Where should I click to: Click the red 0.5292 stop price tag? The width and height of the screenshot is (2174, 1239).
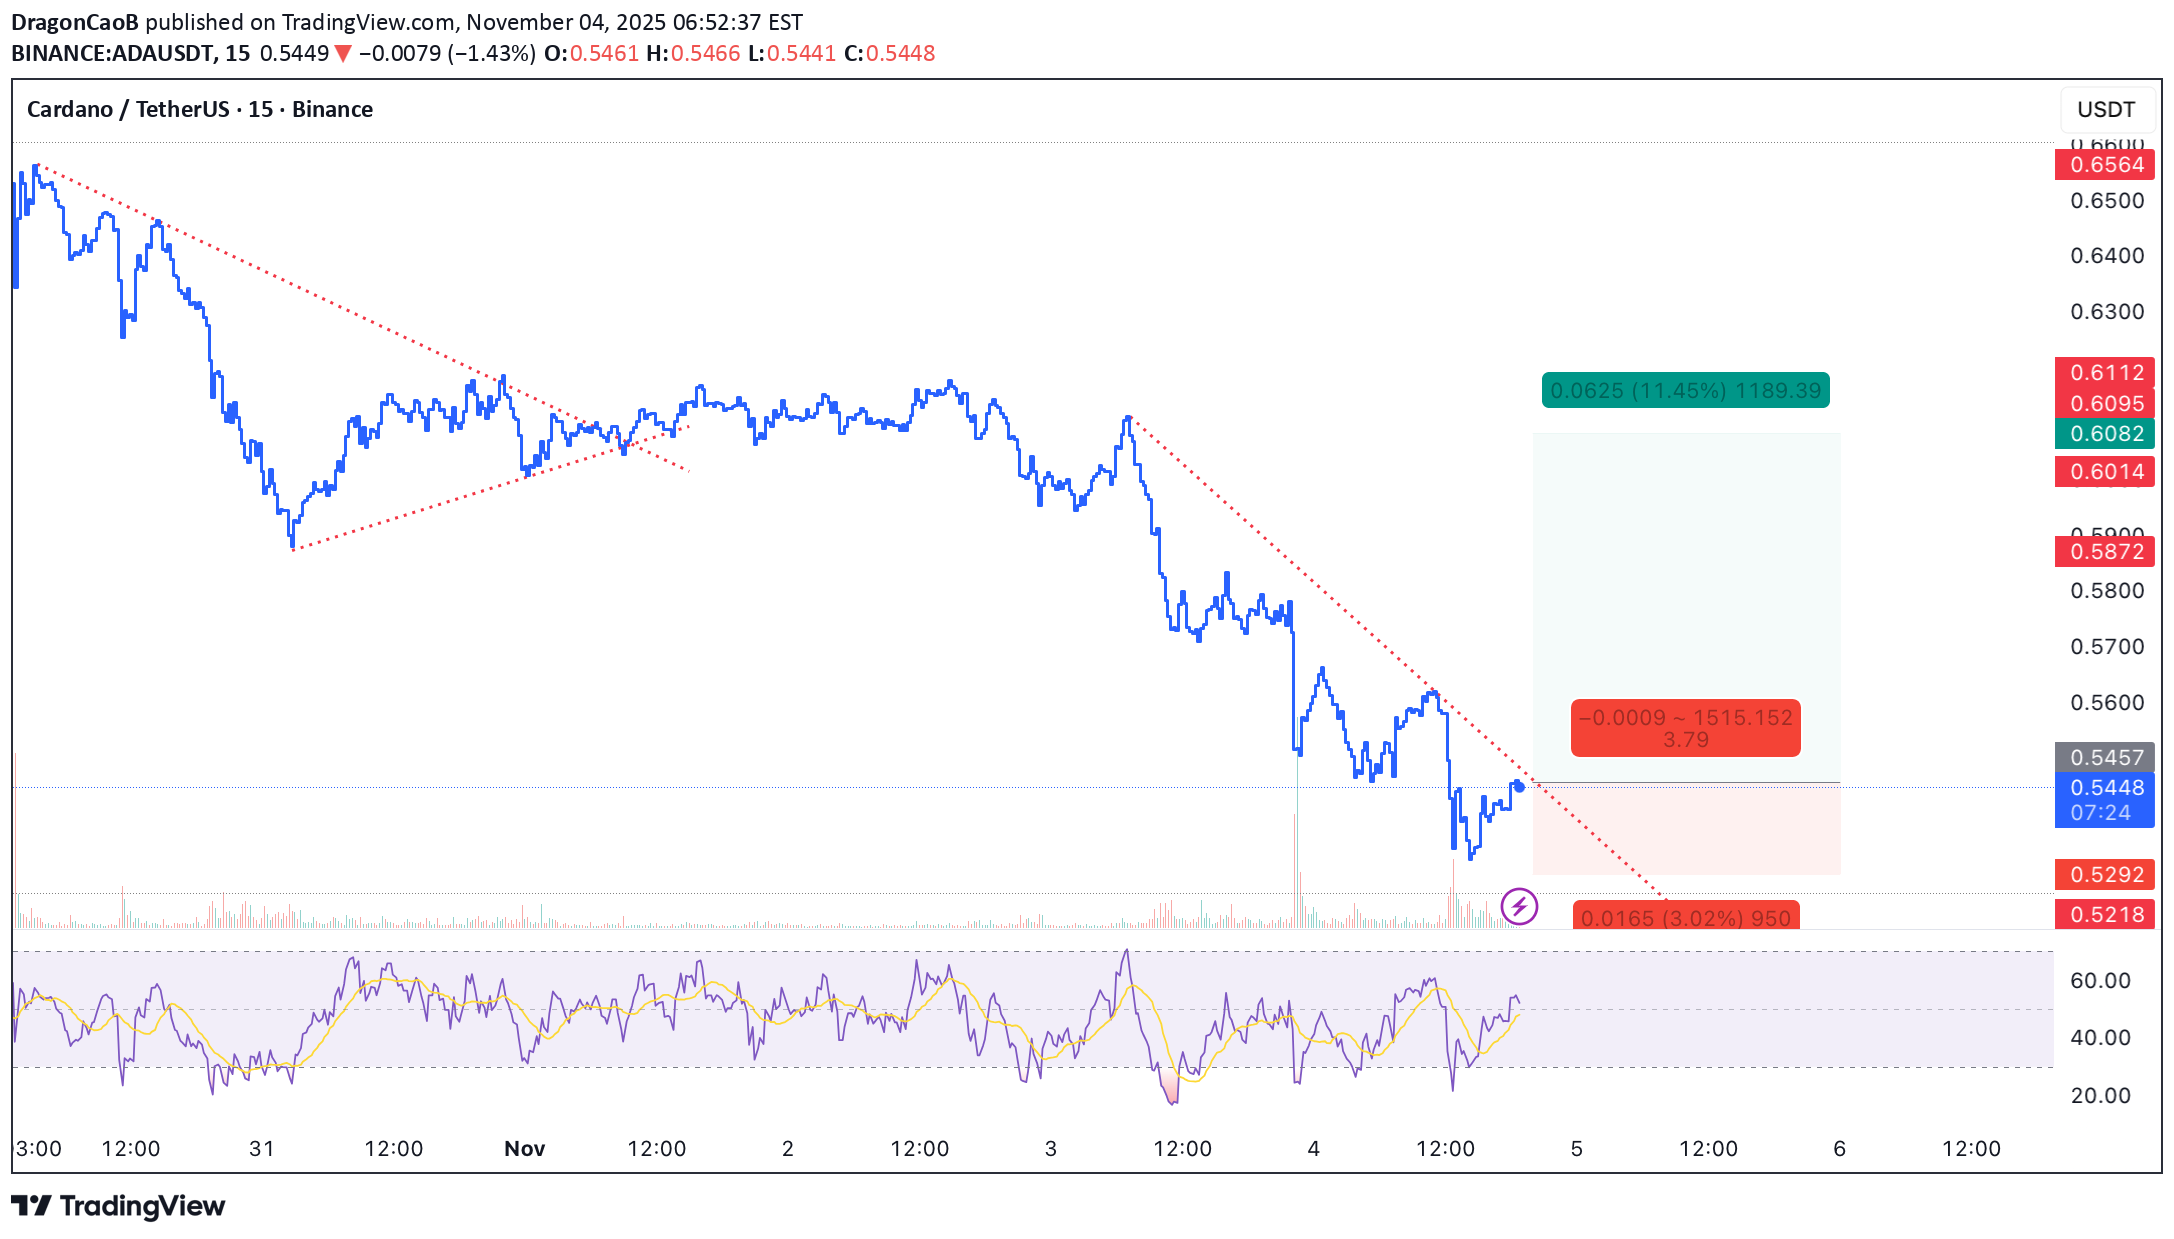pos(2104,875)
